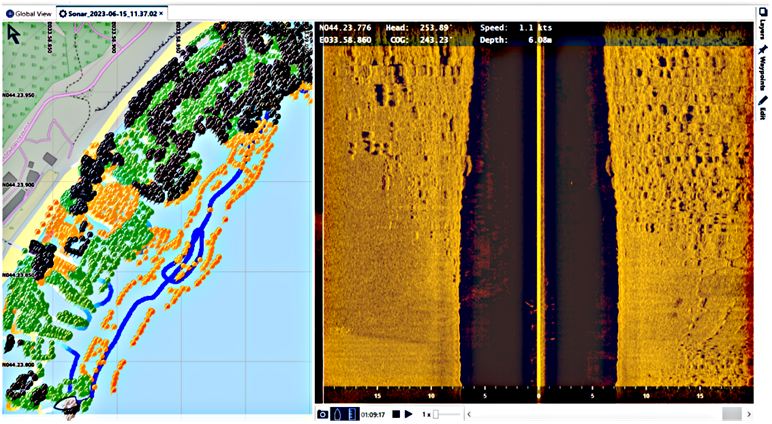The image size is (772, 424).
Task: Close the Sonar_2023-06-15_11.37.02 tab
Action: [163, 12]
